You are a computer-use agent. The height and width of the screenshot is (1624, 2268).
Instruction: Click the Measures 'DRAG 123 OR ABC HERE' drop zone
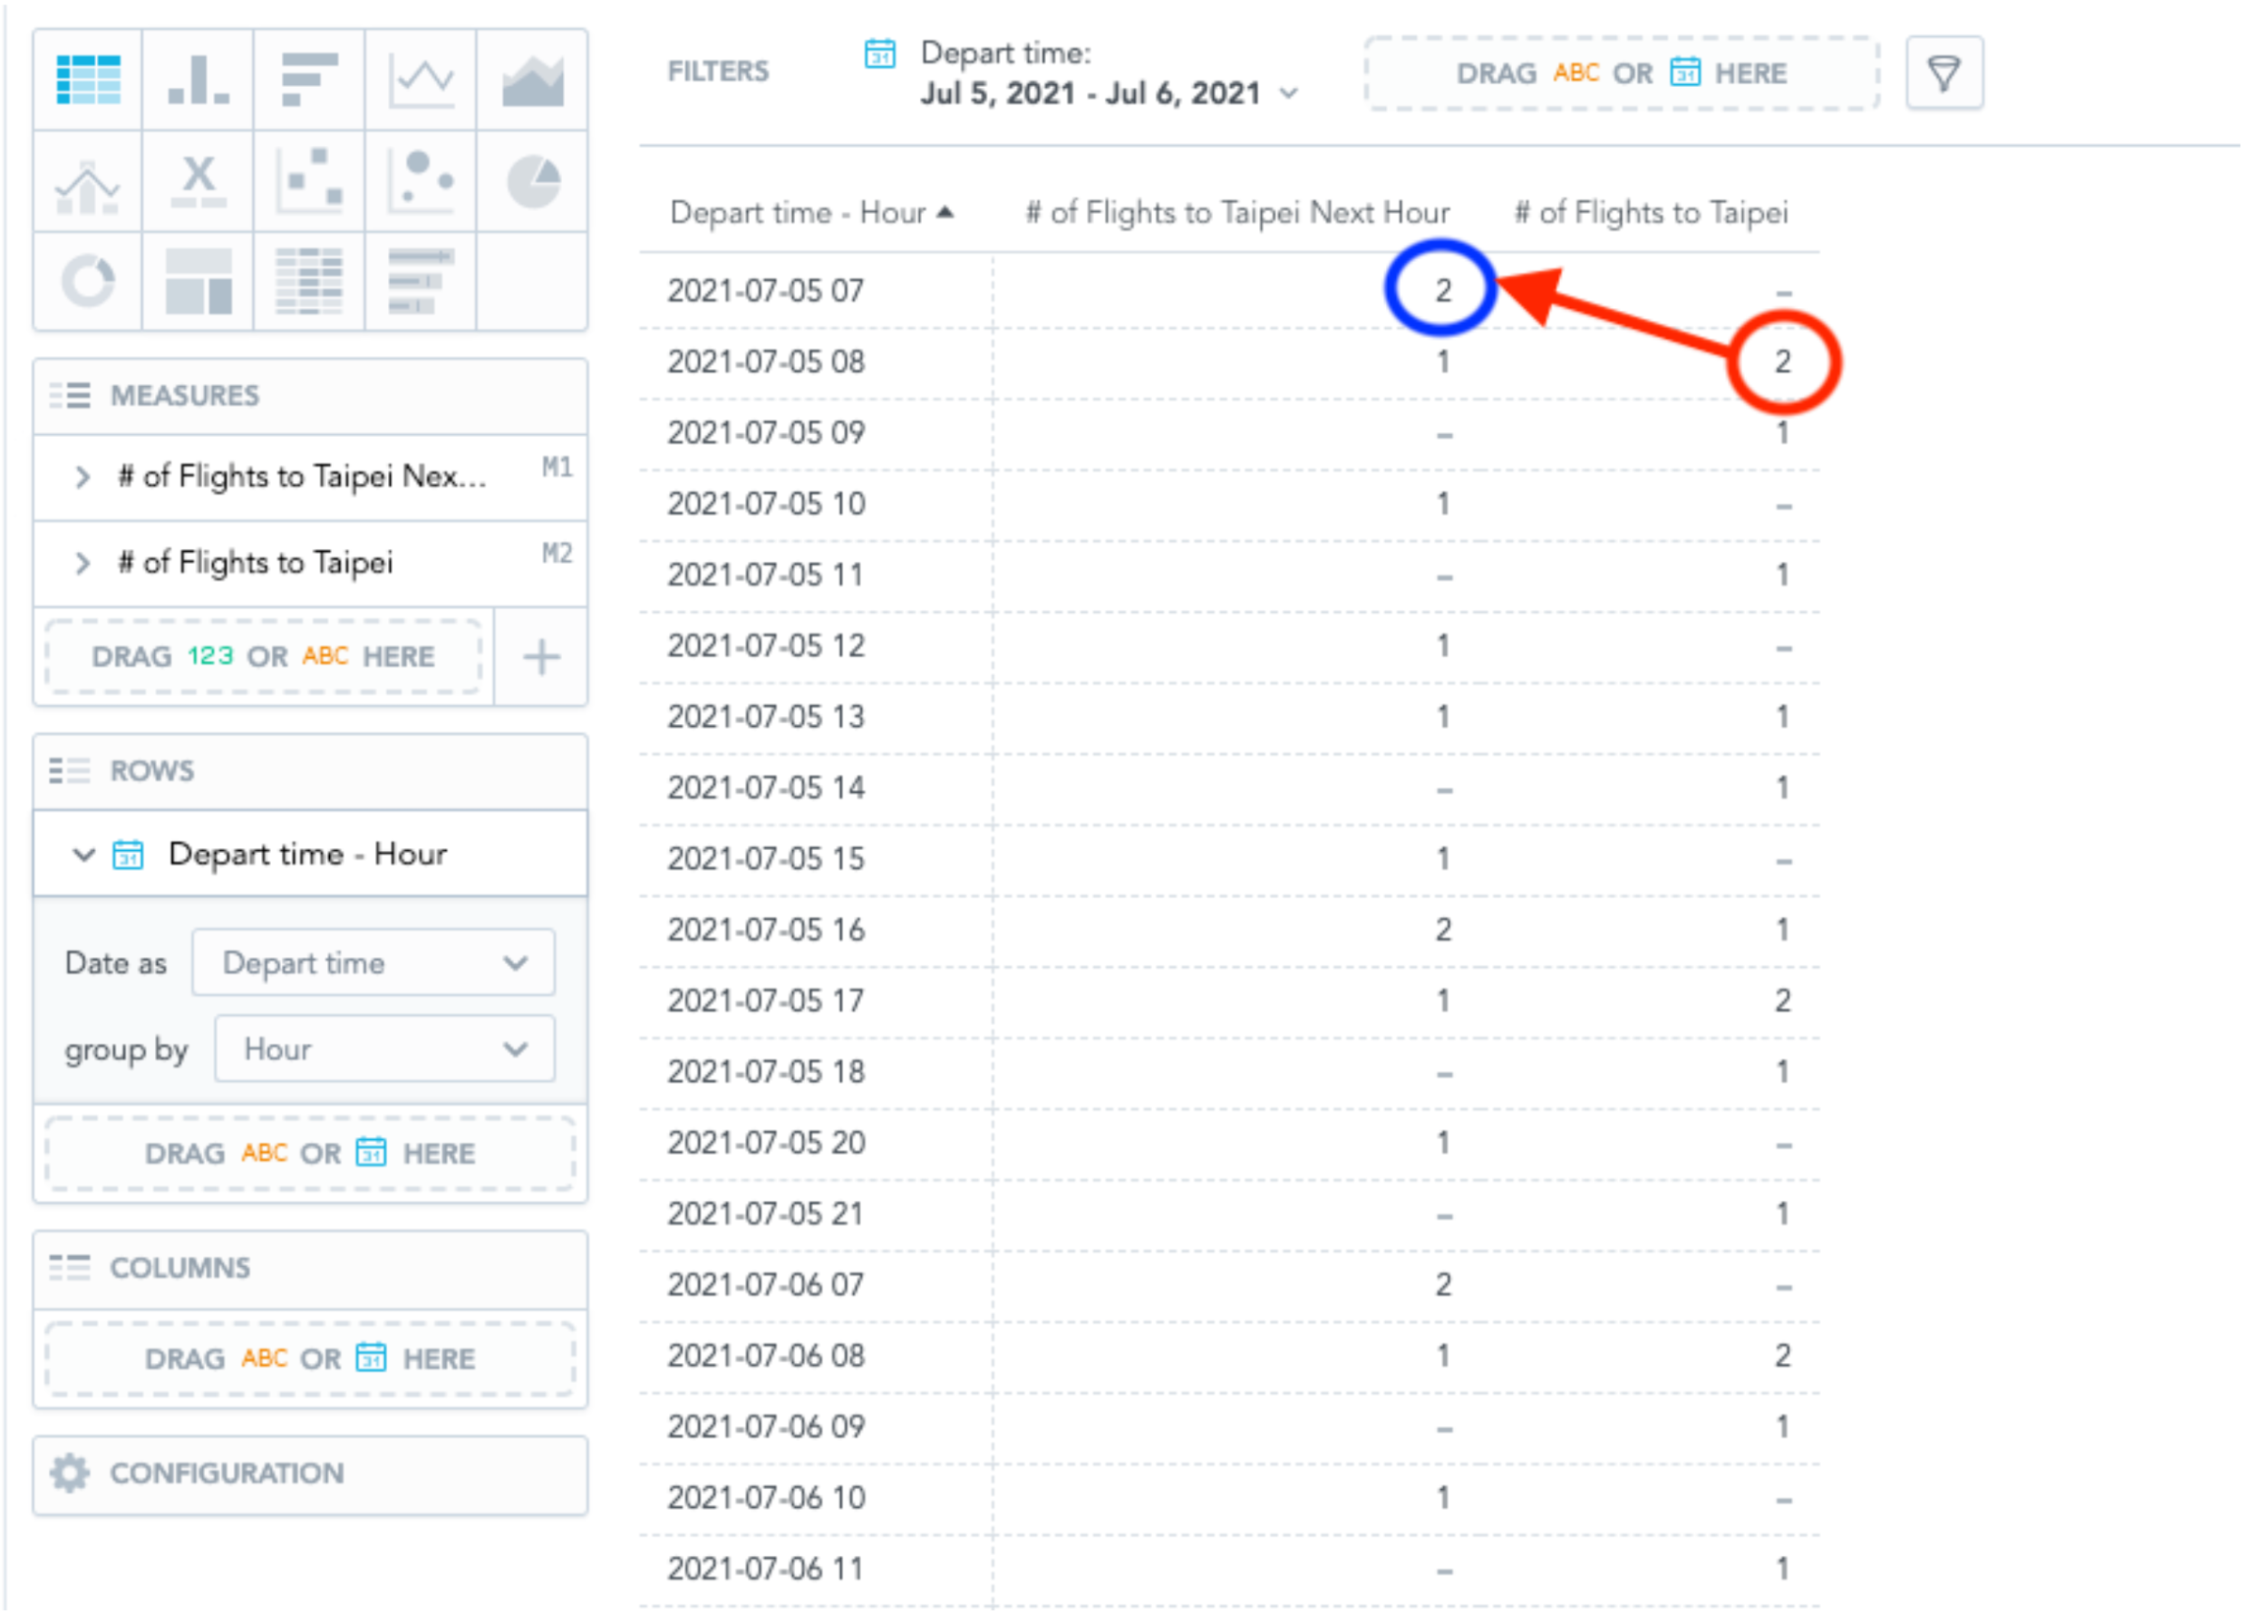point(264,657)
